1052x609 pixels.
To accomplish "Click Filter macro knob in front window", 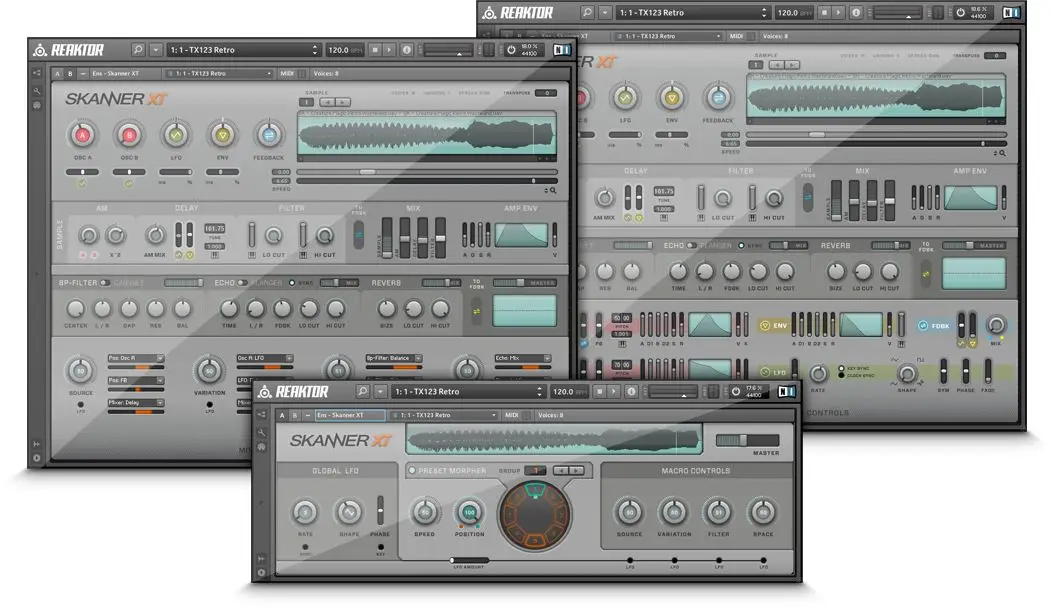I will click(x=719, y=512).
